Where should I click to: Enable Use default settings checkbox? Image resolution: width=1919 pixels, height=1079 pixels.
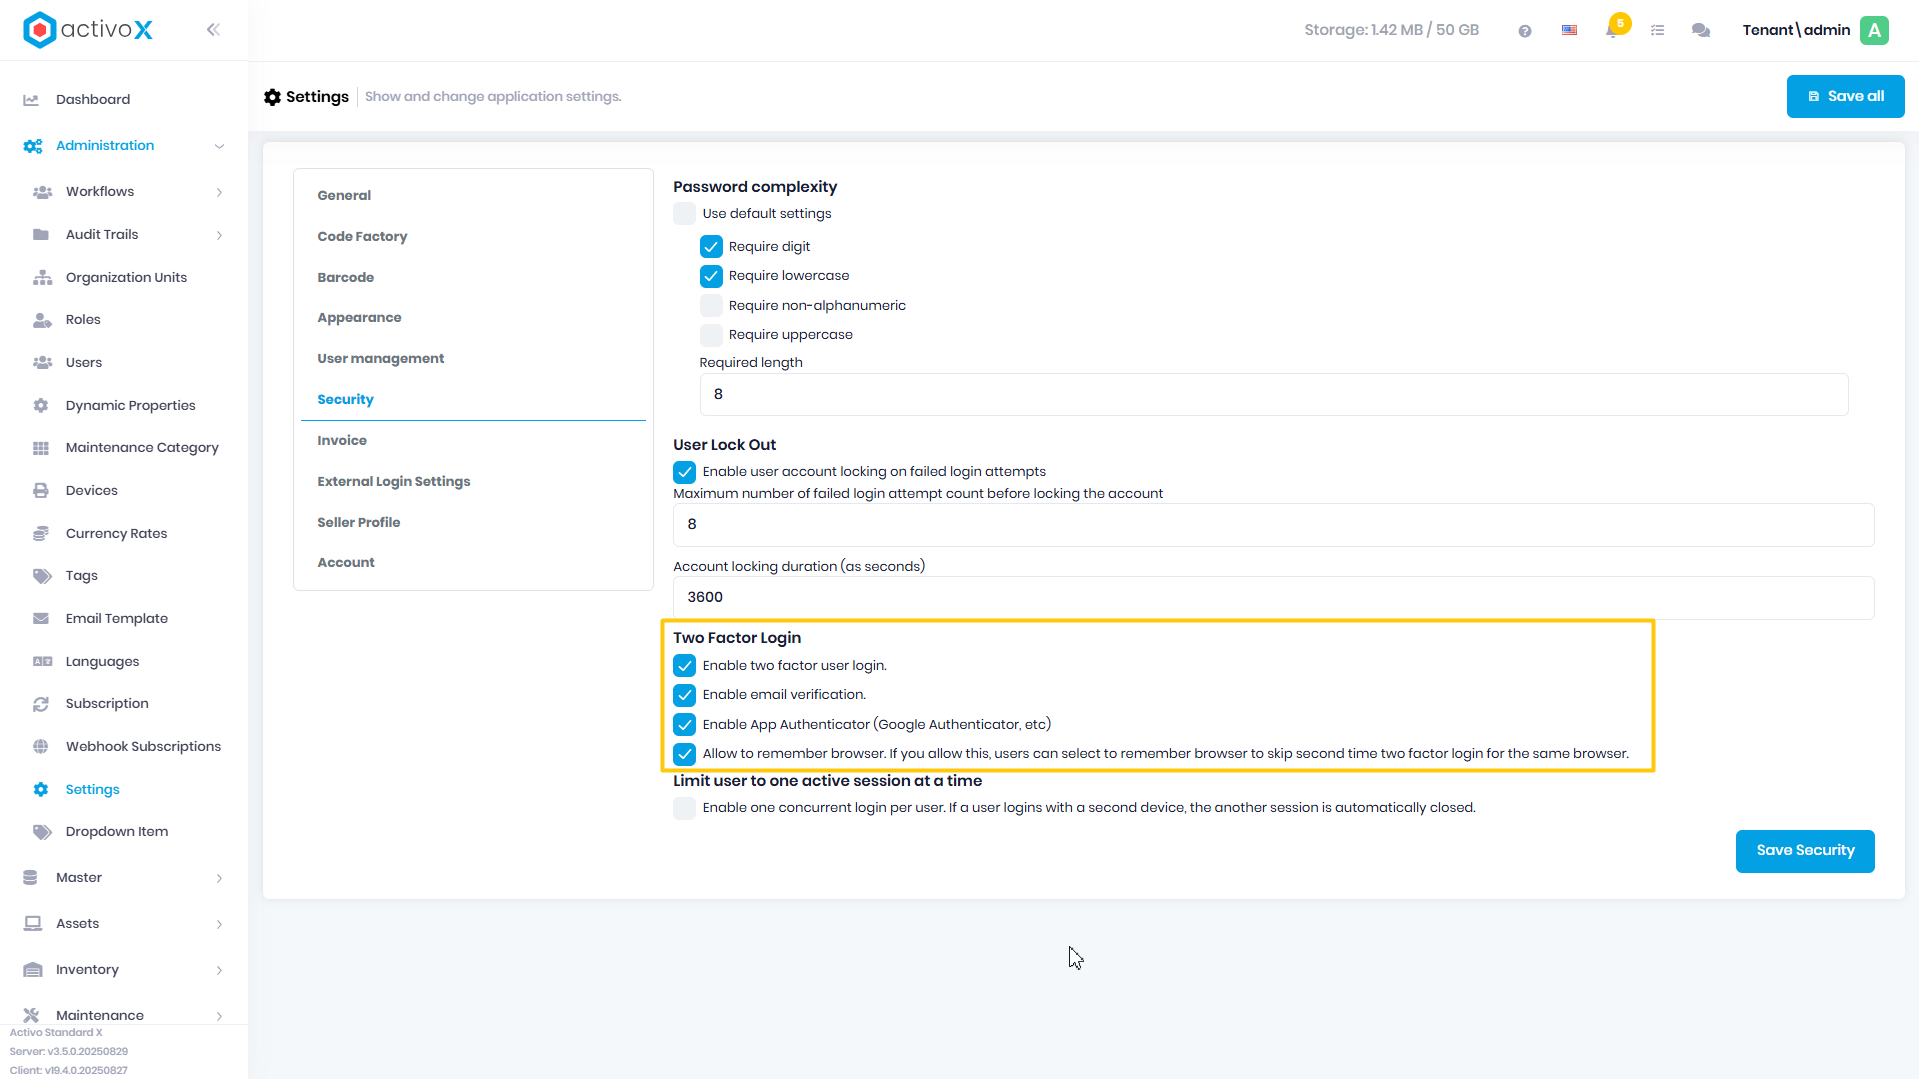(684, 214)
